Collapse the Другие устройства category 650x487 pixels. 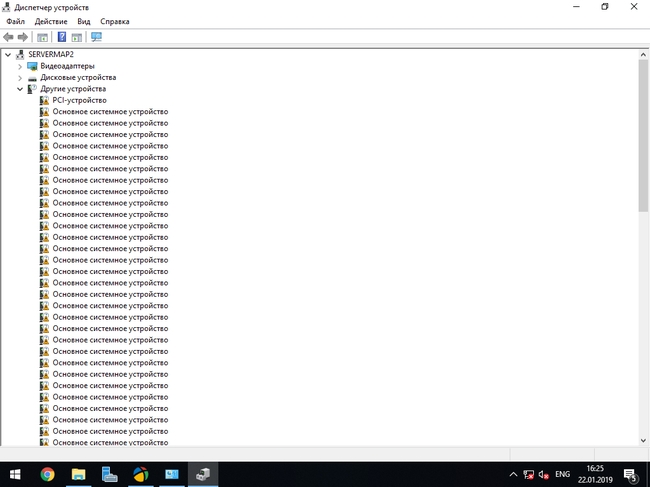(x=19, y=89)
